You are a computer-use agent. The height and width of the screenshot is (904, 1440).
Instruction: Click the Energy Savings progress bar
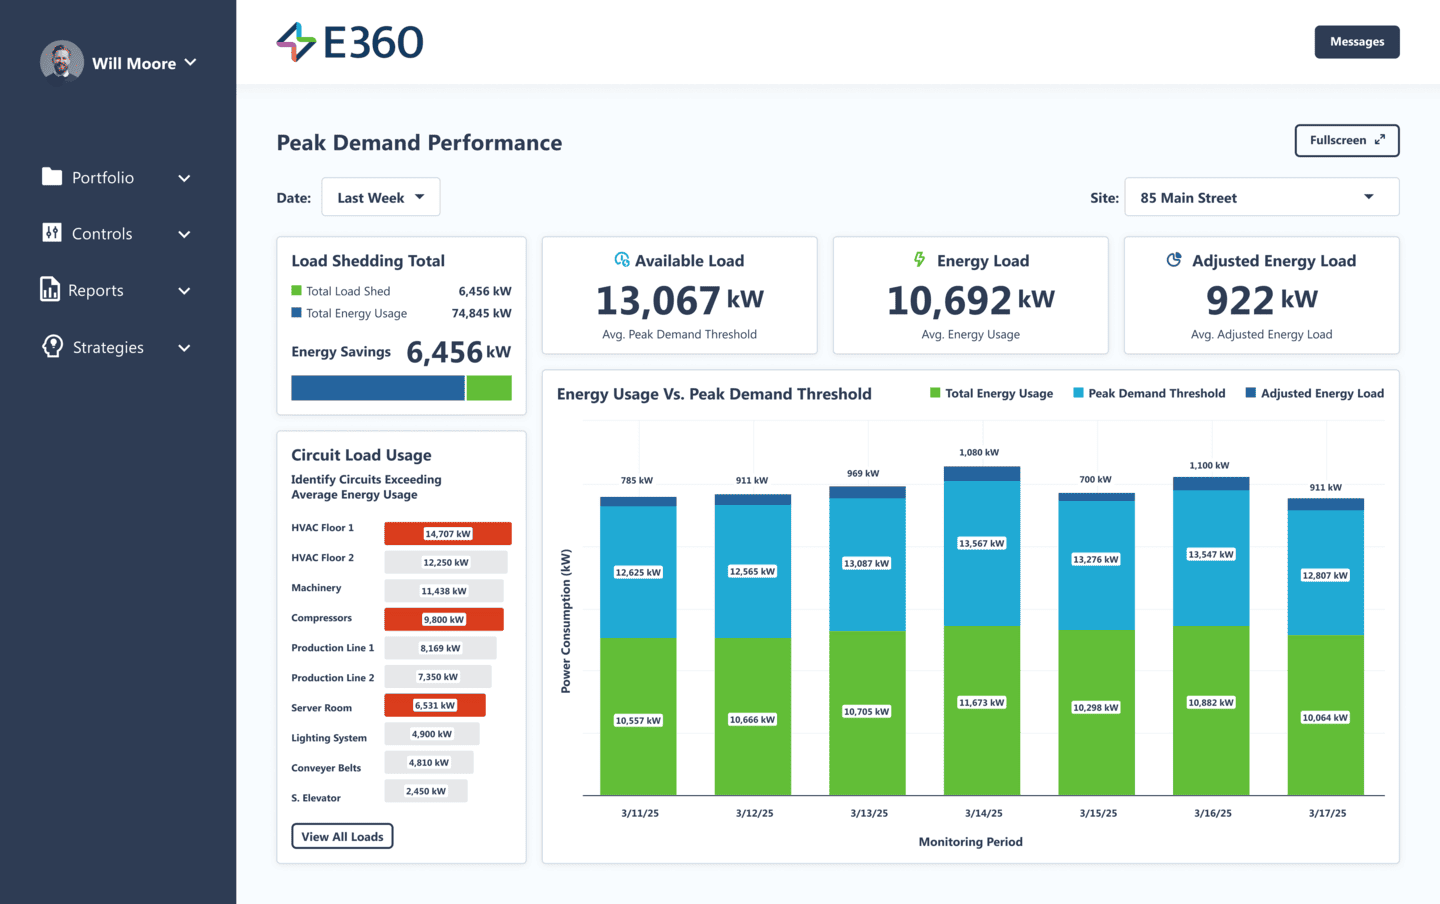click(400, 388)
